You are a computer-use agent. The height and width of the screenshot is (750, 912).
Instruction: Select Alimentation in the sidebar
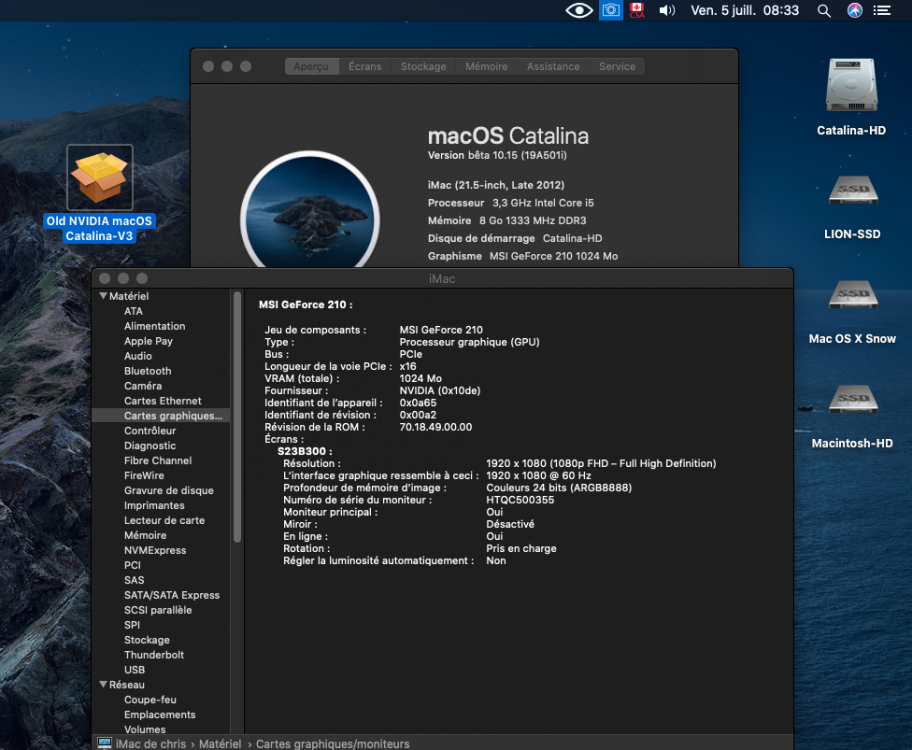(x=155, y=326)
